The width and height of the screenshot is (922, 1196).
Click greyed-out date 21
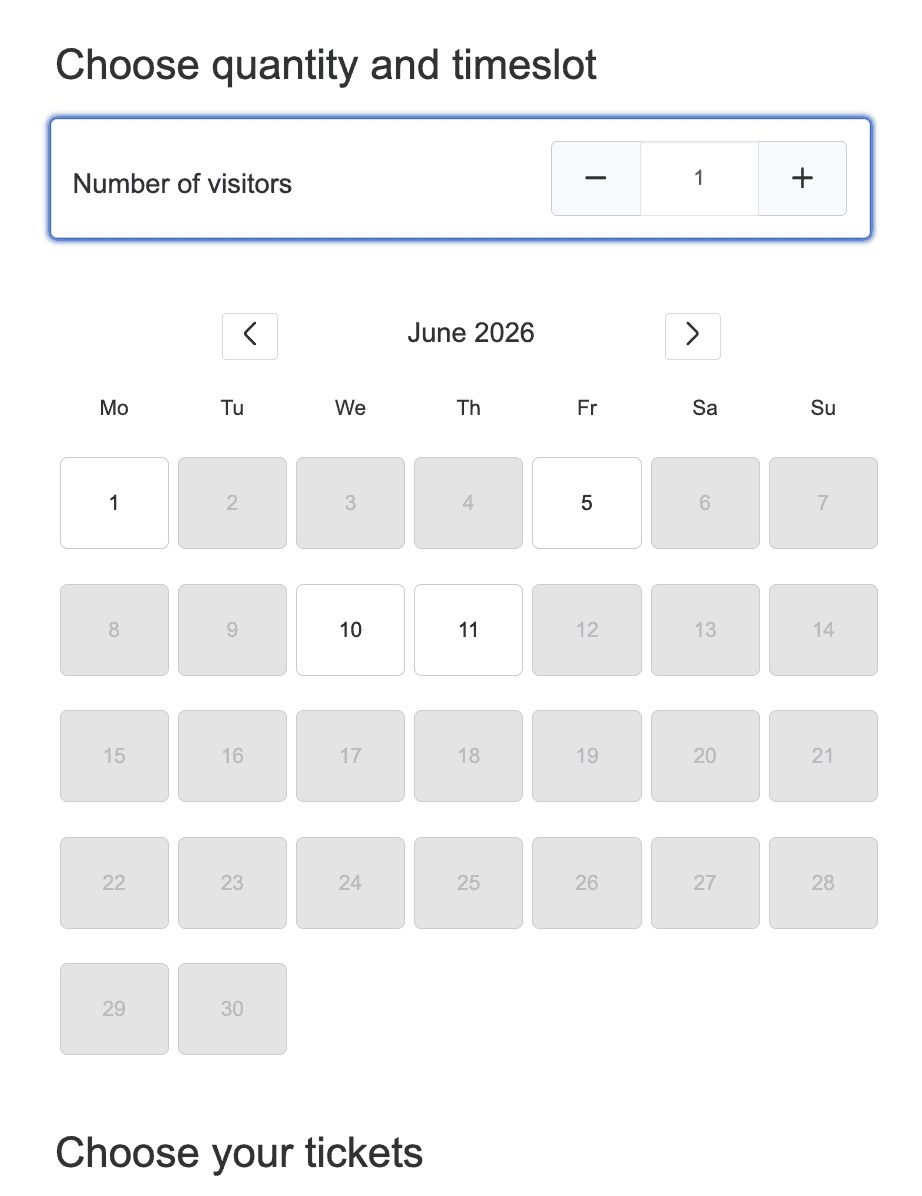pyautogui.click(x=823, y=756)
